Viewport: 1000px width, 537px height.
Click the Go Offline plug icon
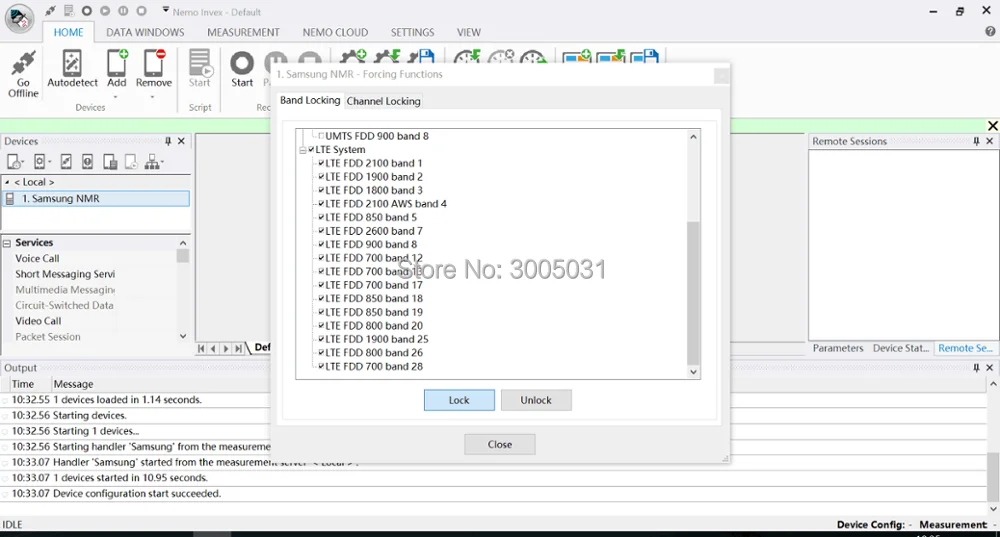23,63
